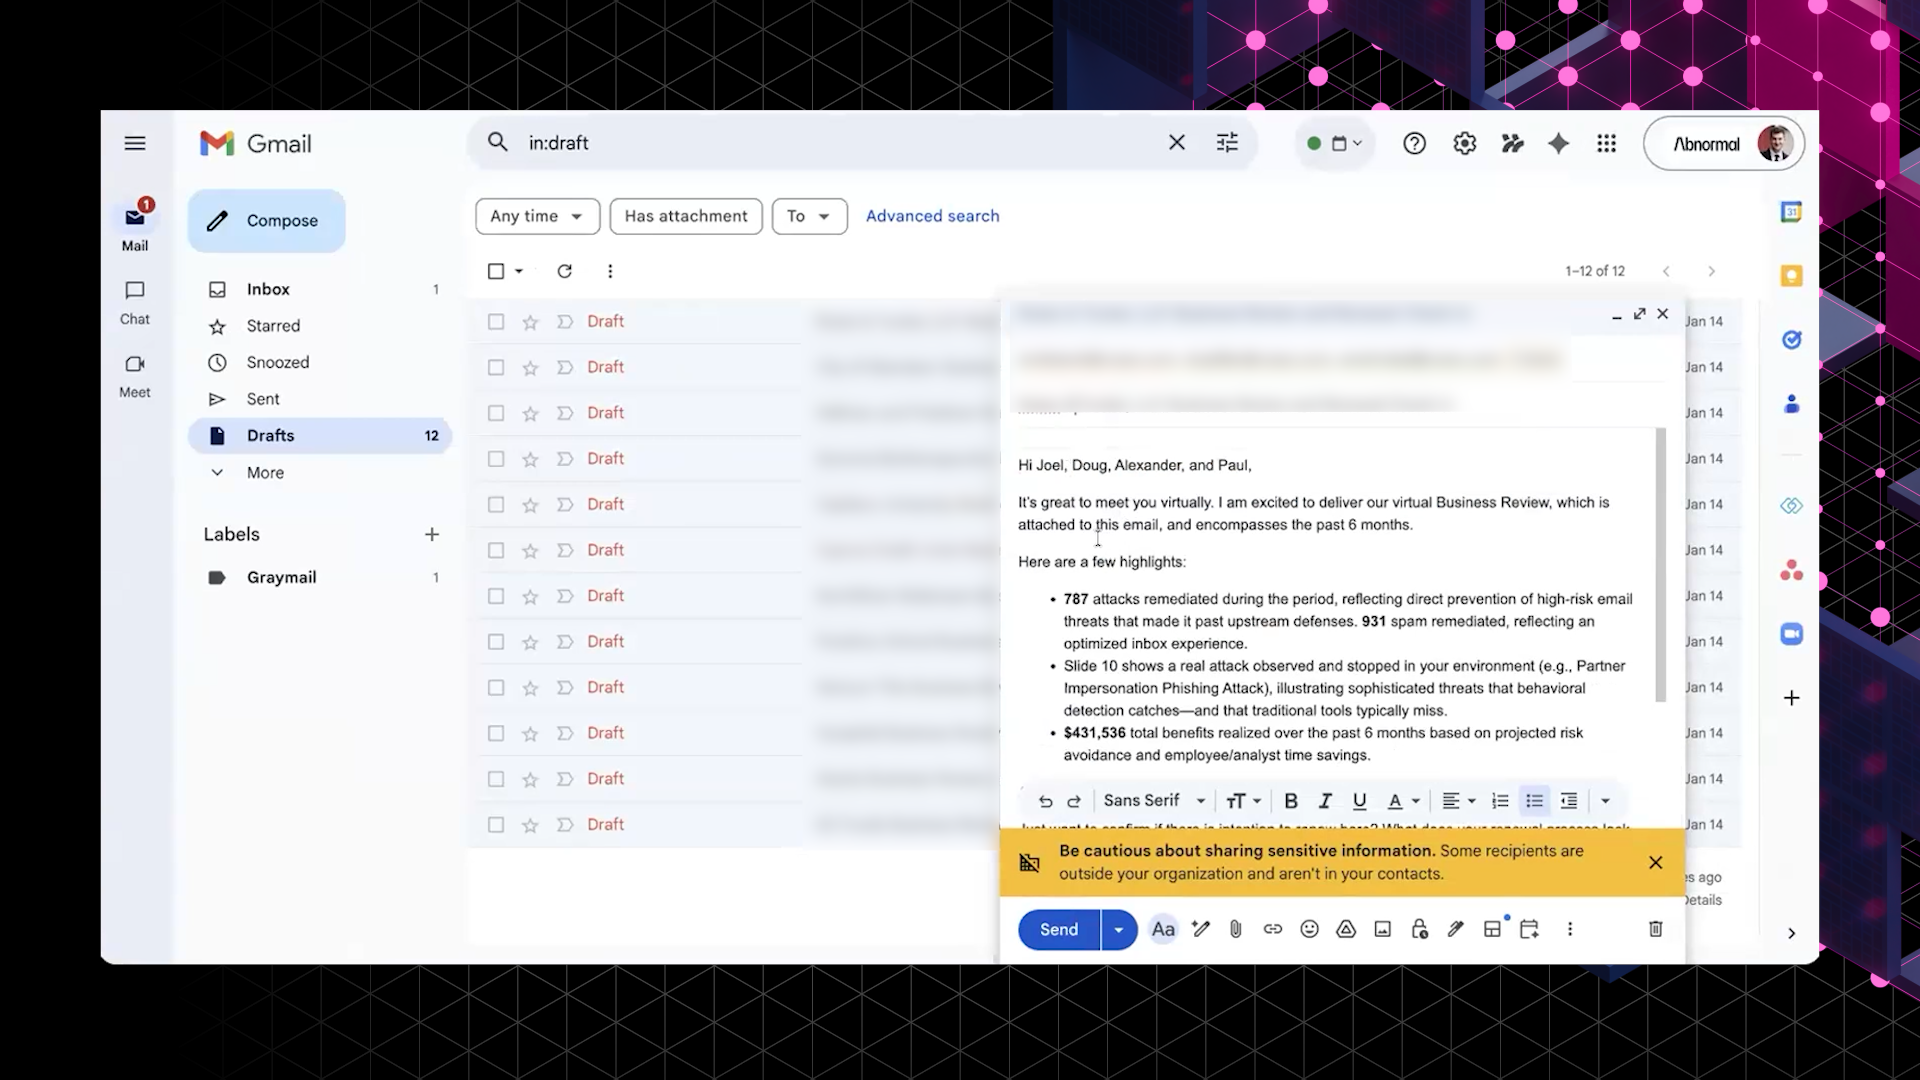Open select-all options arrow
Screen dimensions: 1920x1080
coord(519,271)
